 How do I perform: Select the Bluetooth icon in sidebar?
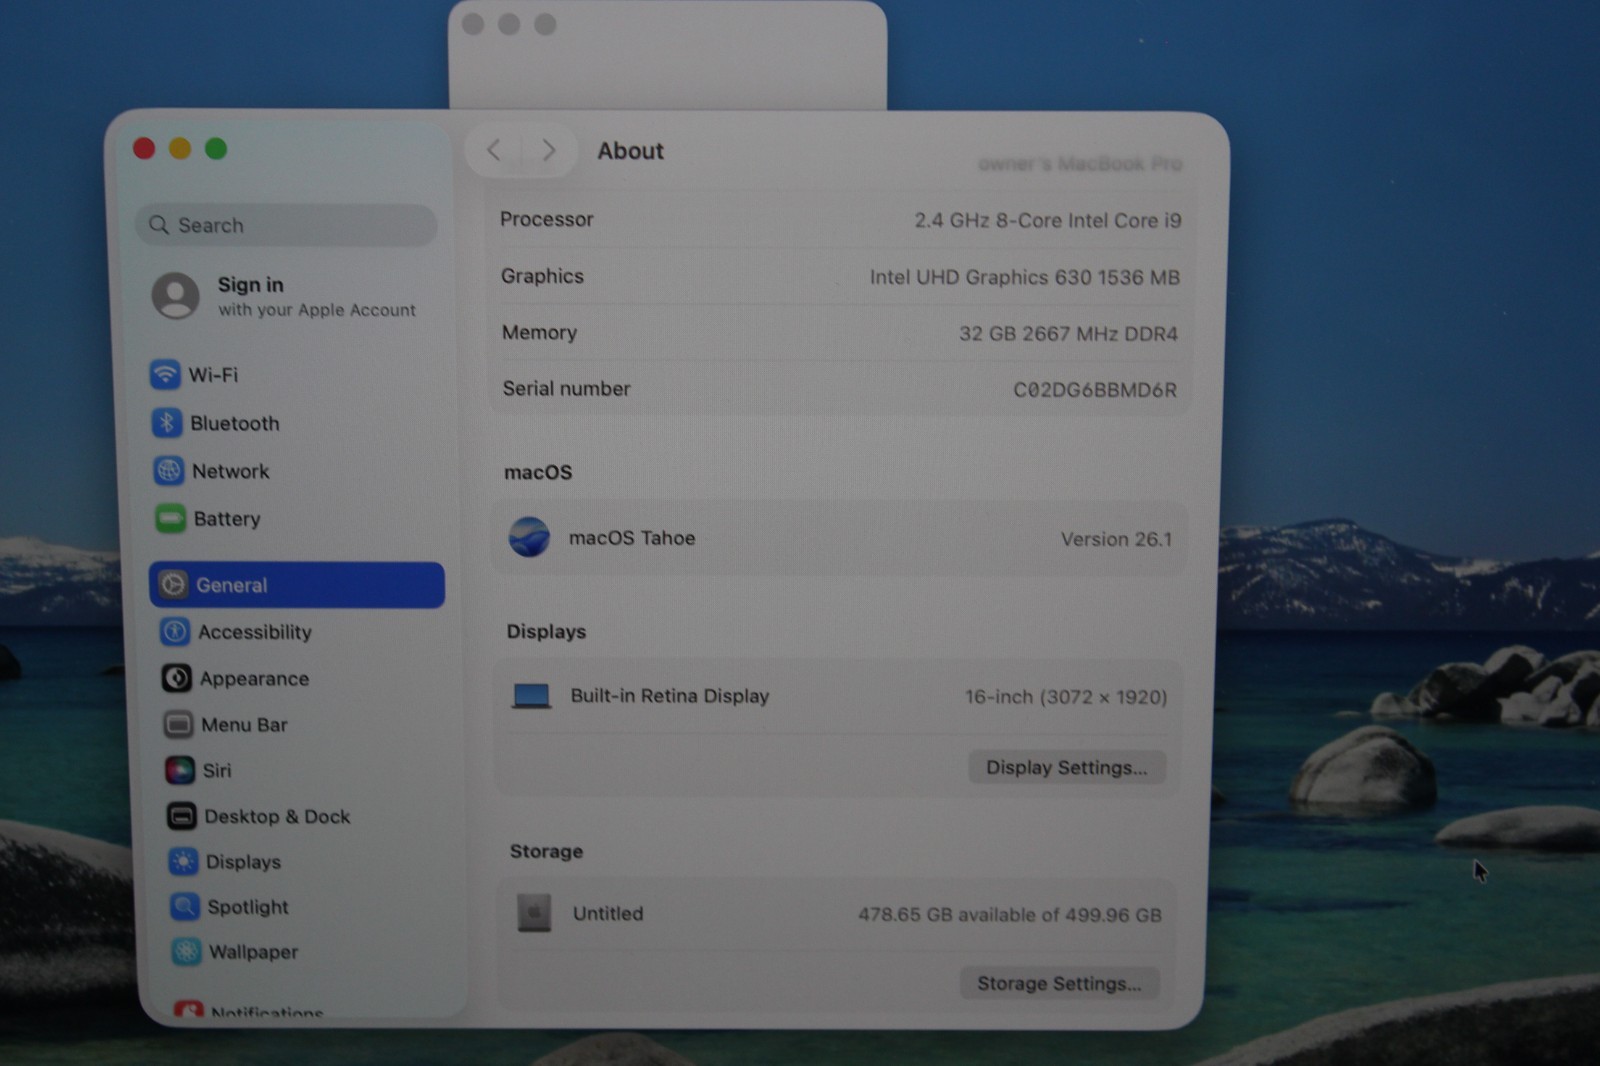(167, 423)
